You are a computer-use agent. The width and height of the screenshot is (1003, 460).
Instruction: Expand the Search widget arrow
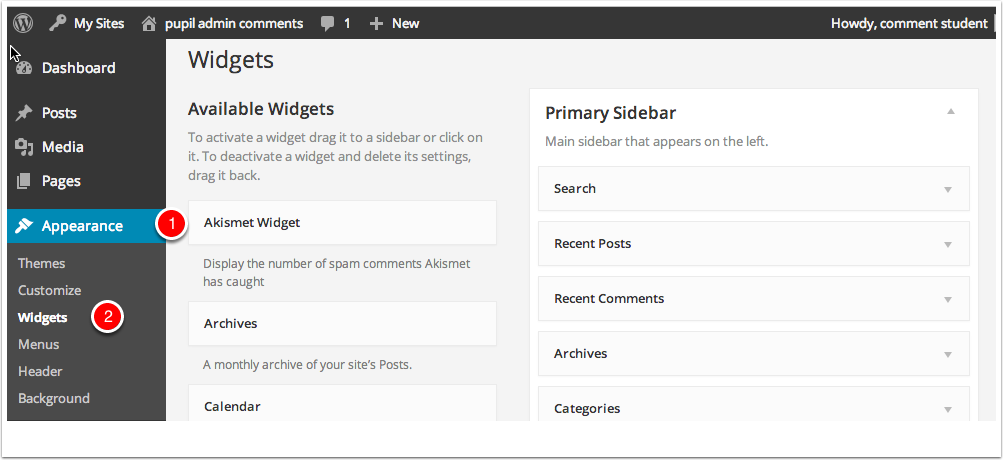tap(947, 189)
